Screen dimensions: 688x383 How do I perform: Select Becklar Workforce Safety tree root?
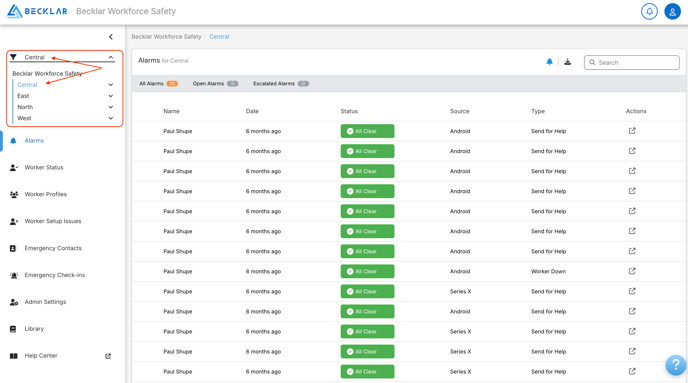coord(47,73)
